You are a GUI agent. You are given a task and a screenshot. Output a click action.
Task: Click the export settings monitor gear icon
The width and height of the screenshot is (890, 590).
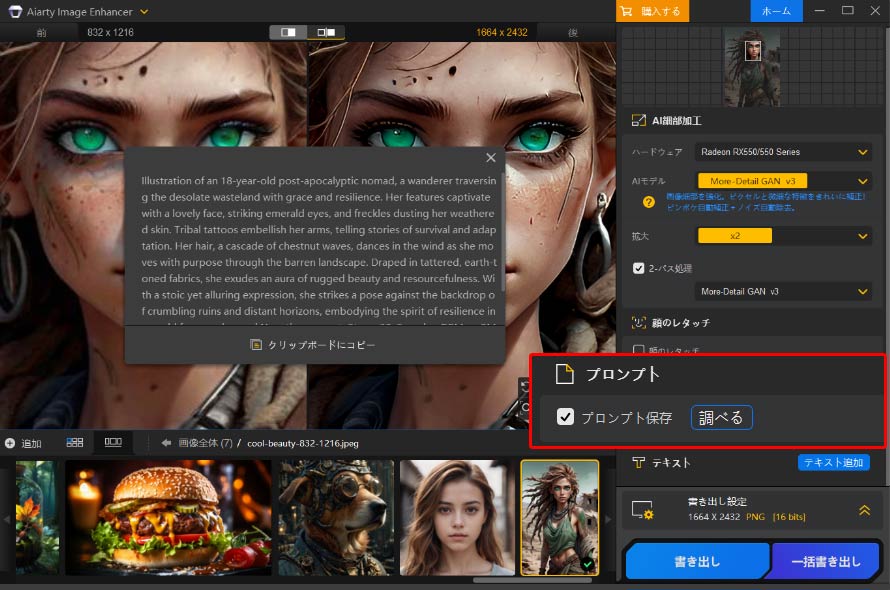[x=643, y=509]
